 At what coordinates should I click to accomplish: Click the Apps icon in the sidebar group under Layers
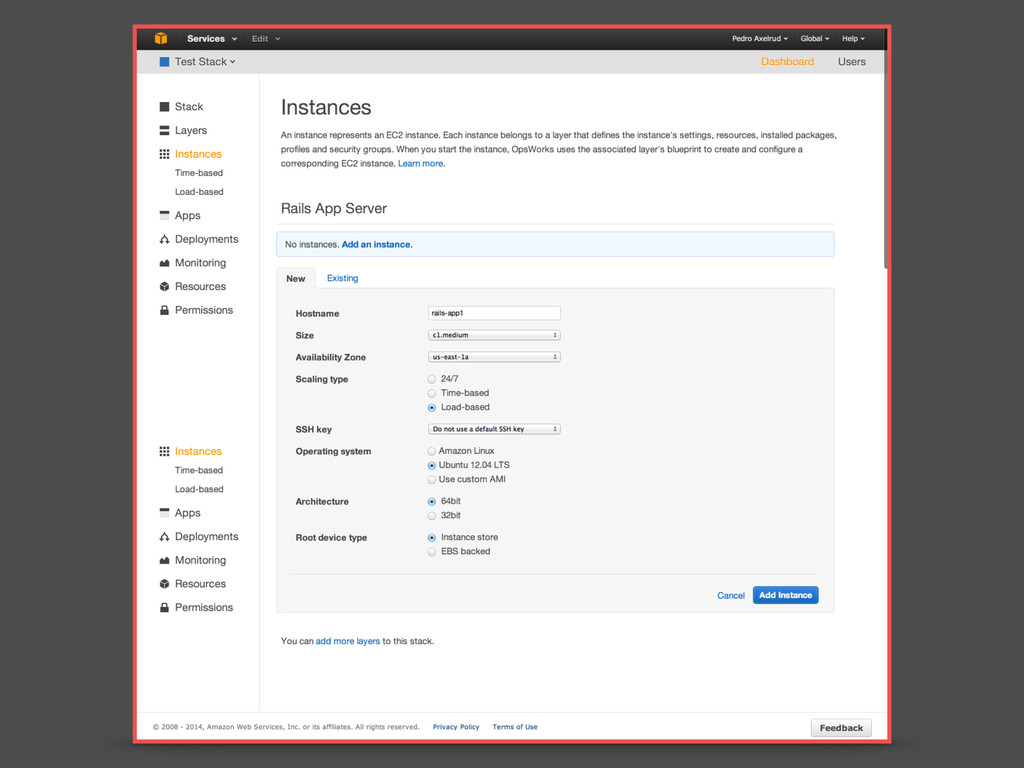point(164,215)
